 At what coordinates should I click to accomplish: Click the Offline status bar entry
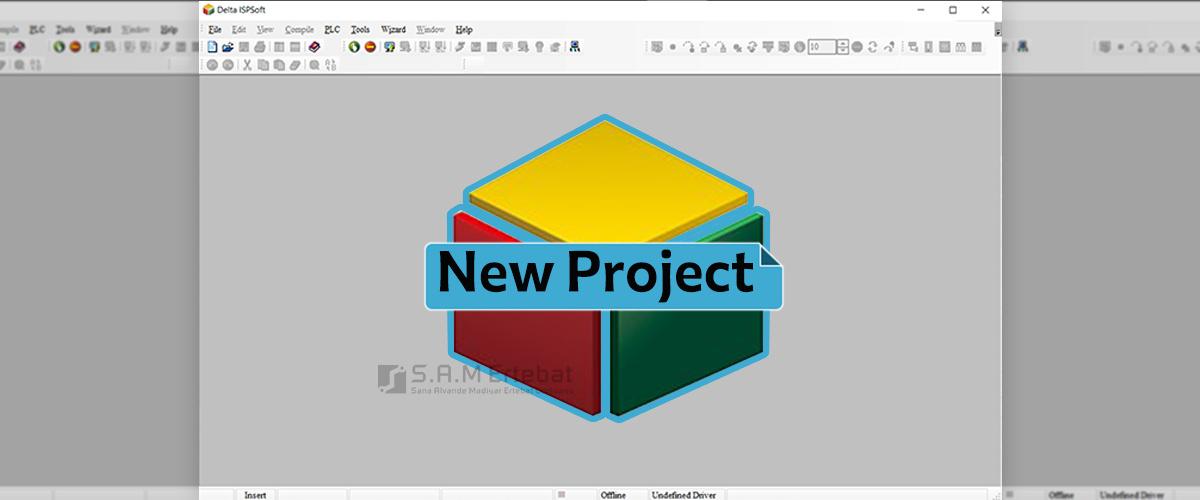(613, 494)
